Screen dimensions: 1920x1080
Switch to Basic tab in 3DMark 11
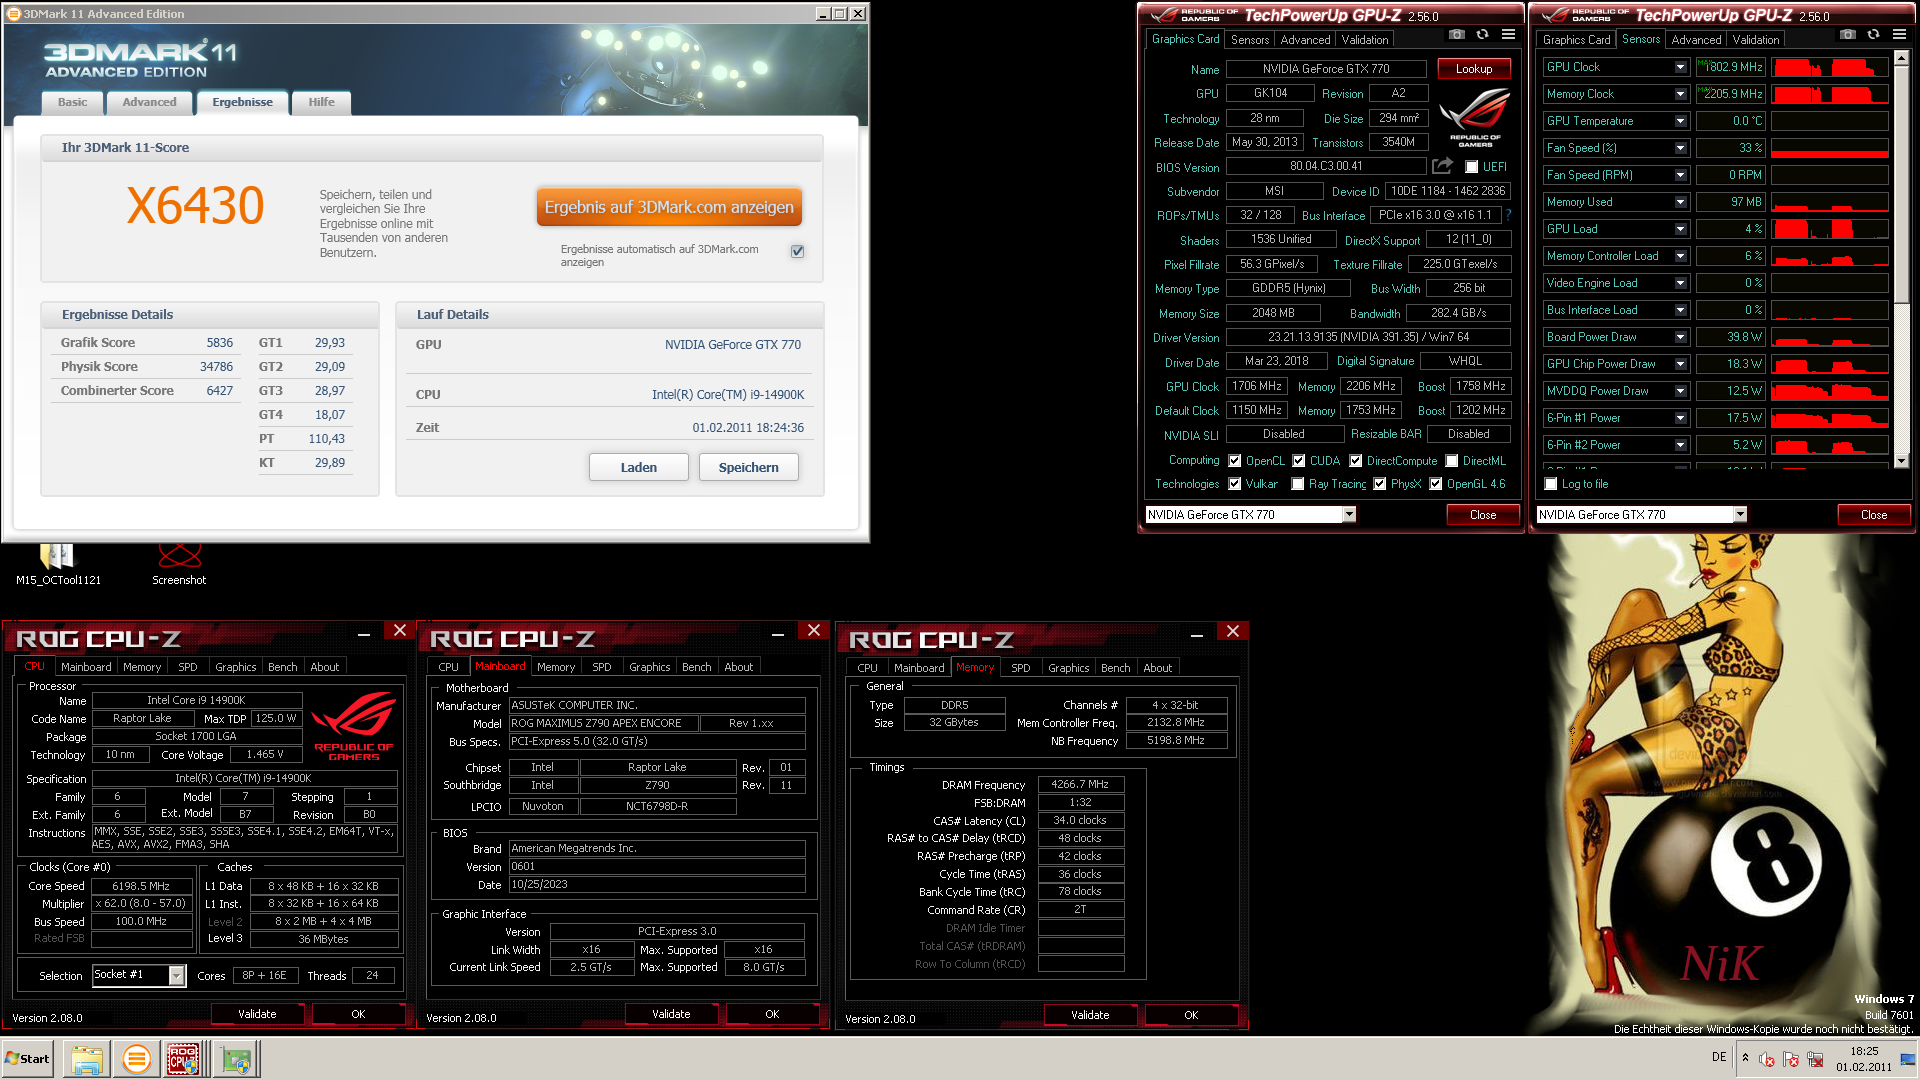click(72, 102)
